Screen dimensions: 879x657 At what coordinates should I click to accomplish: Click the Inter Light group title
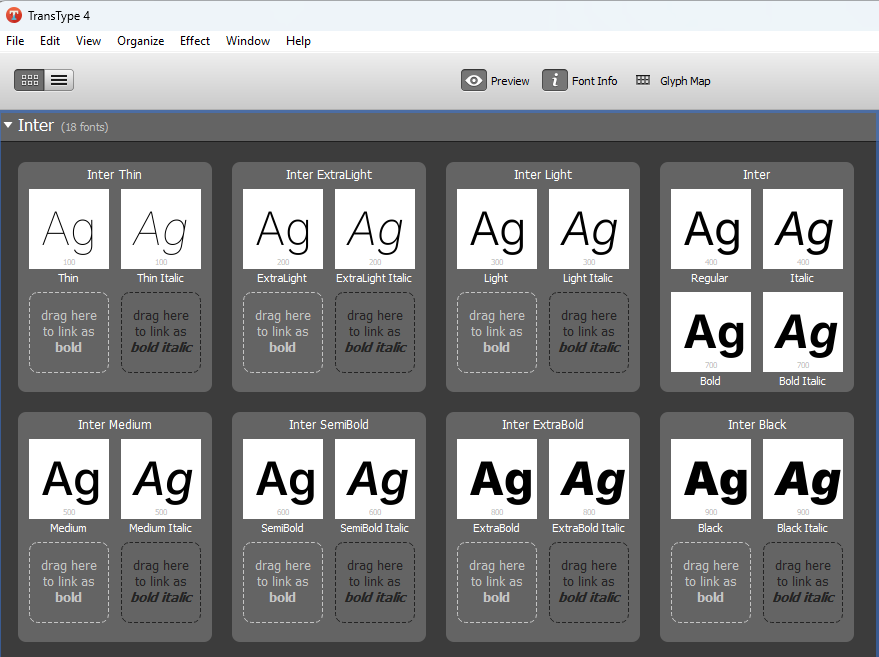coord(543,175)
